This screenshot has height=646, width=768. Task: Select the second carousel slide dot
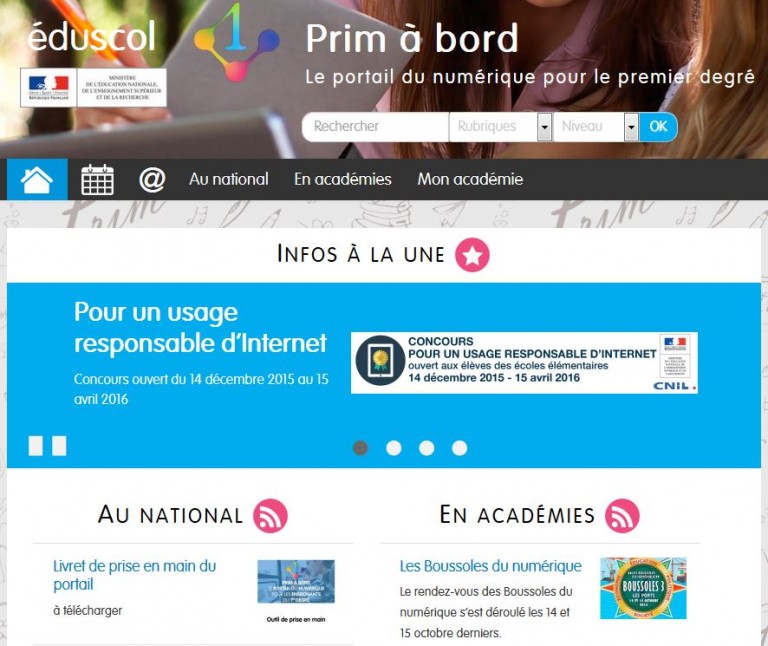point(394,448)
